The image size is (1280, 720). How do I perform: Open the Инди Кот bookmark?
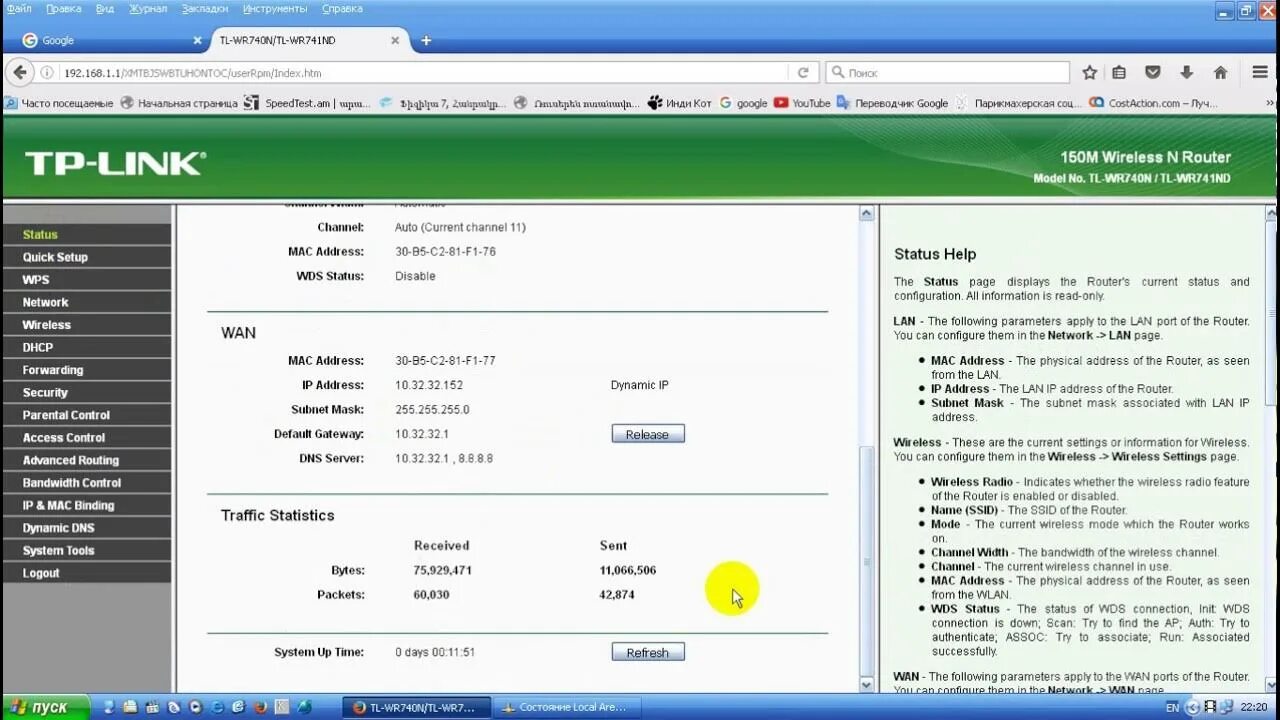click(x=680, y=103)
